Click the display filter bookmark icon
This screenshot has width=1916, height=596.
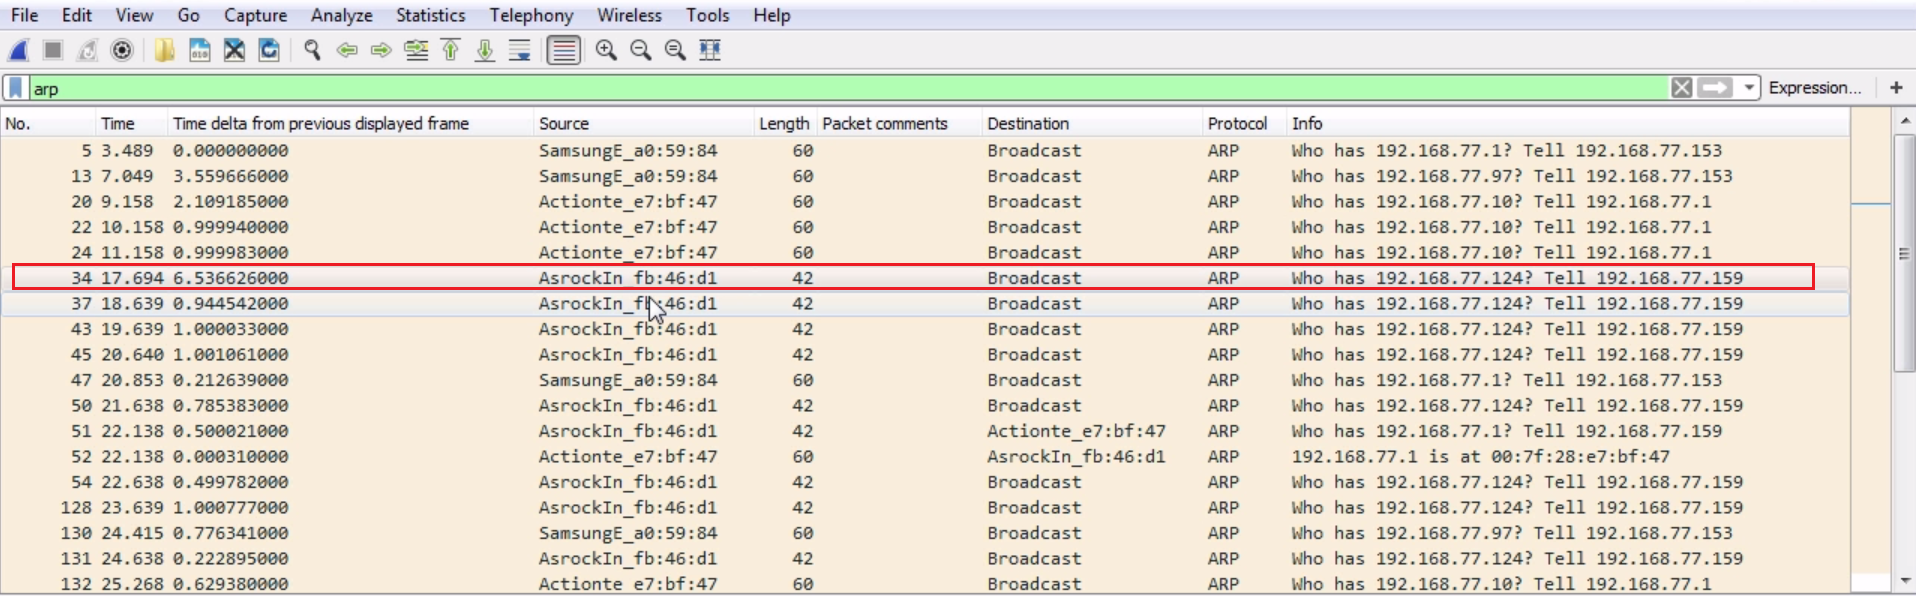[x=16, y=88]
